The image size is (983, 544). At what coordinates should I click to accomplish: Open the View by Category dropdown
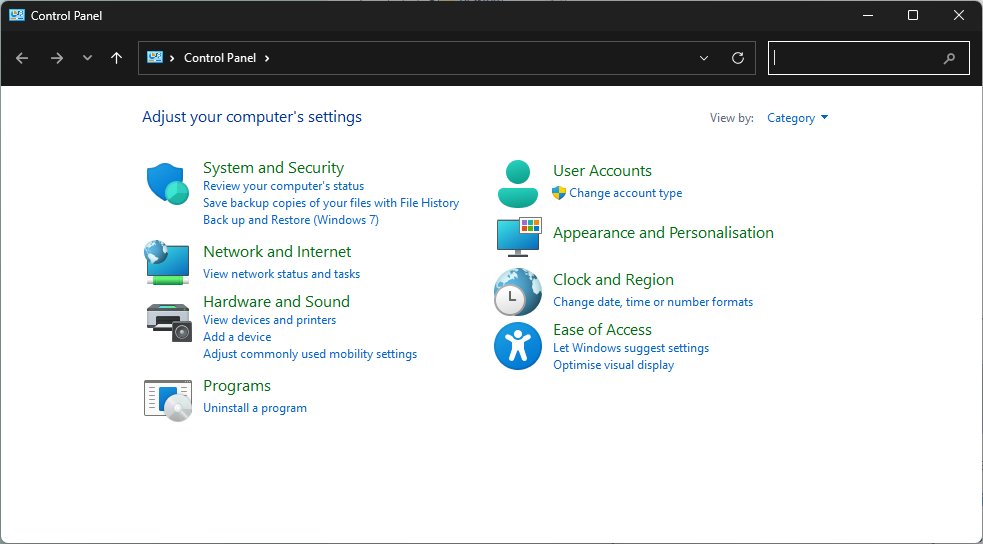[x=797, y=118]
